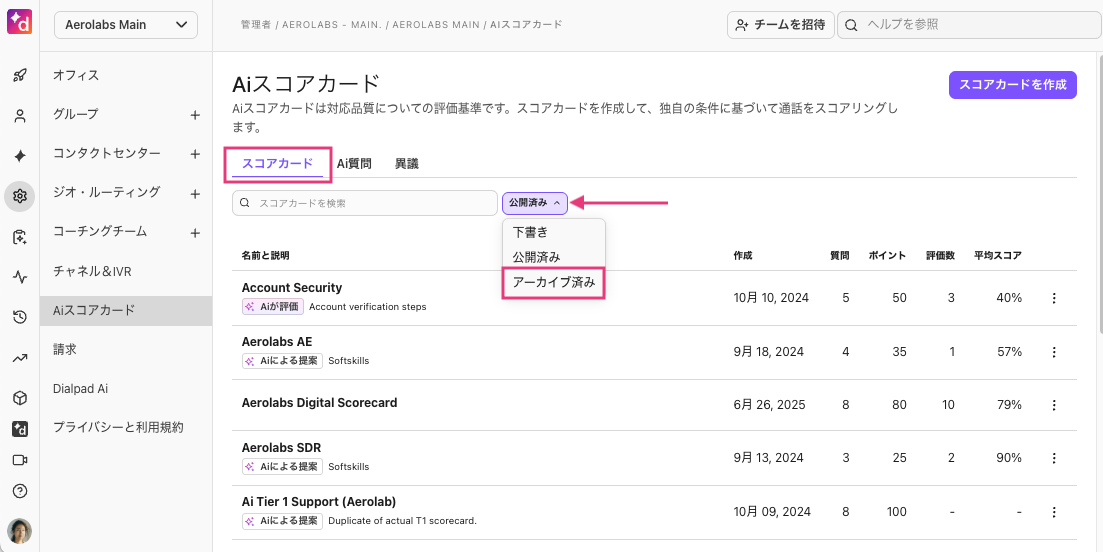Image resolution: width=1103 pixels, height=552 pixels.
Task: Click the 名前と説明 column header
Action: pos(264,255)
